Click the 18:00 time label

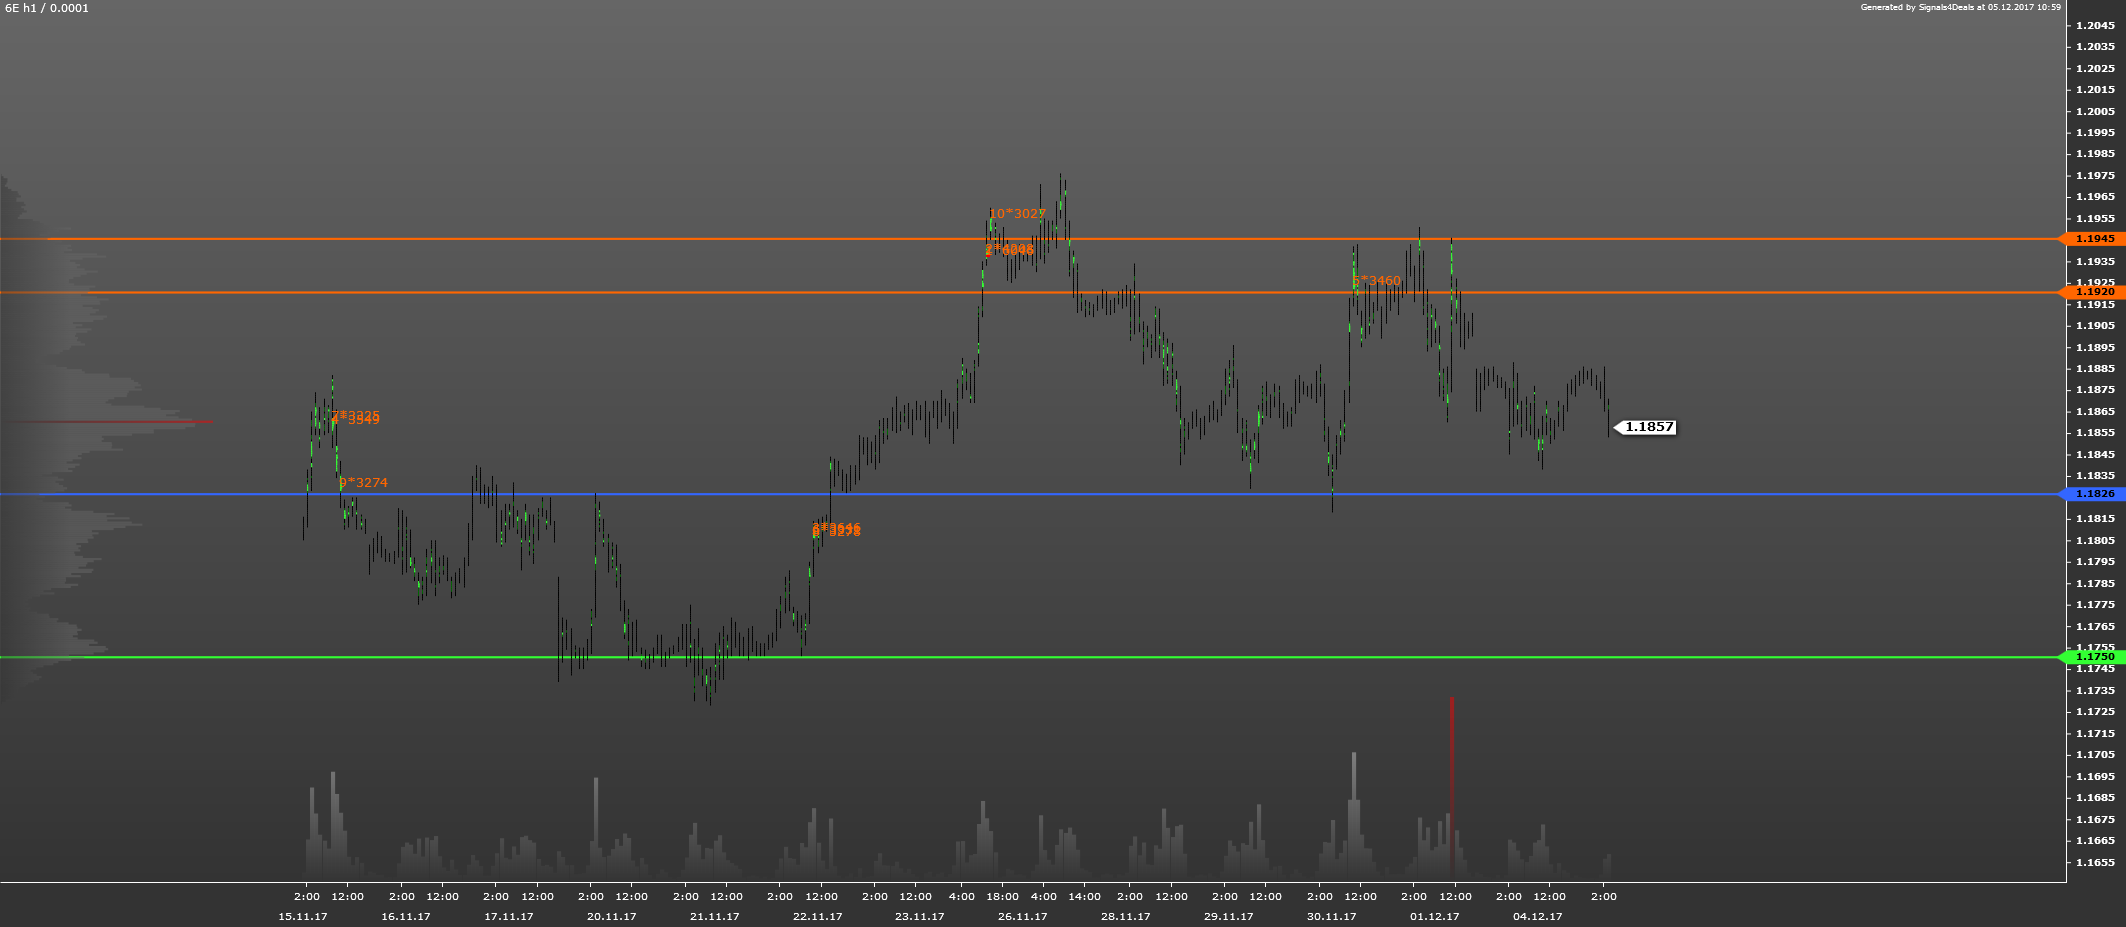click(x=1002, y=897)
